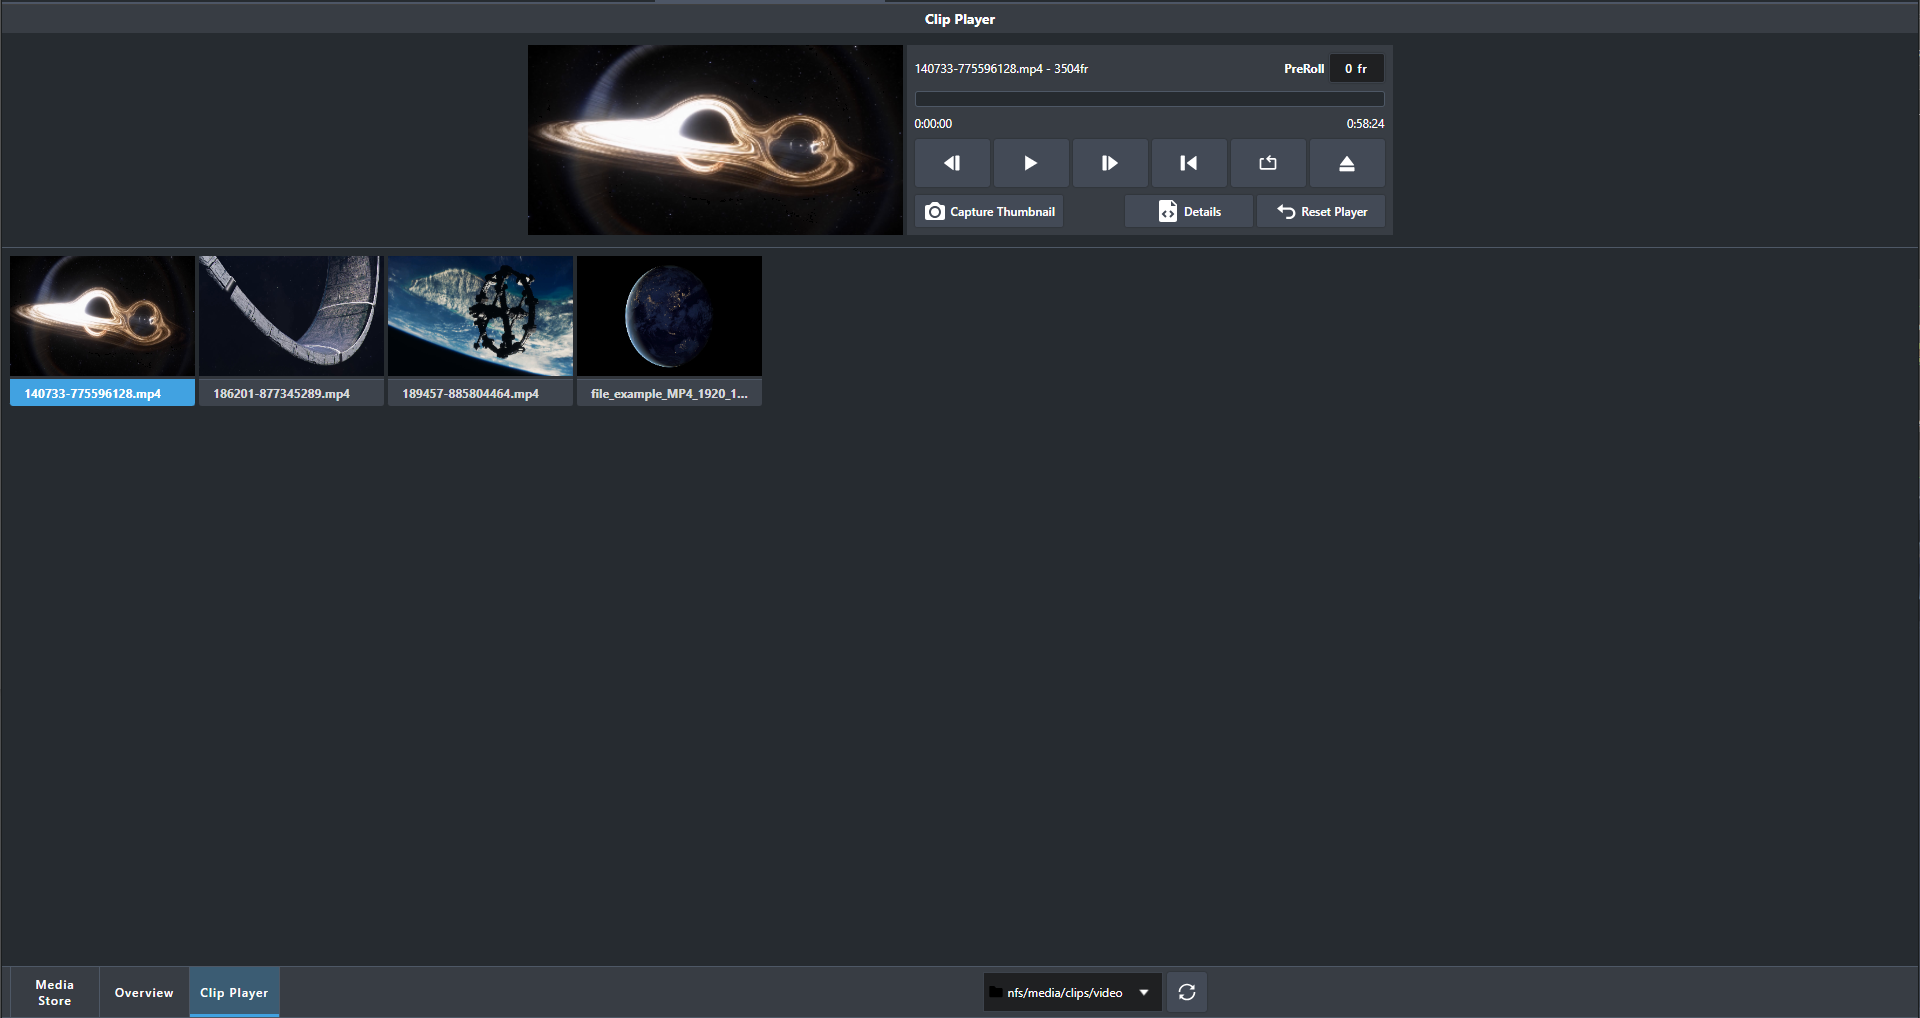Viewport: 1920px width, 1018px height.
Task: Click Reset Player button
Action: (1321, 212)
